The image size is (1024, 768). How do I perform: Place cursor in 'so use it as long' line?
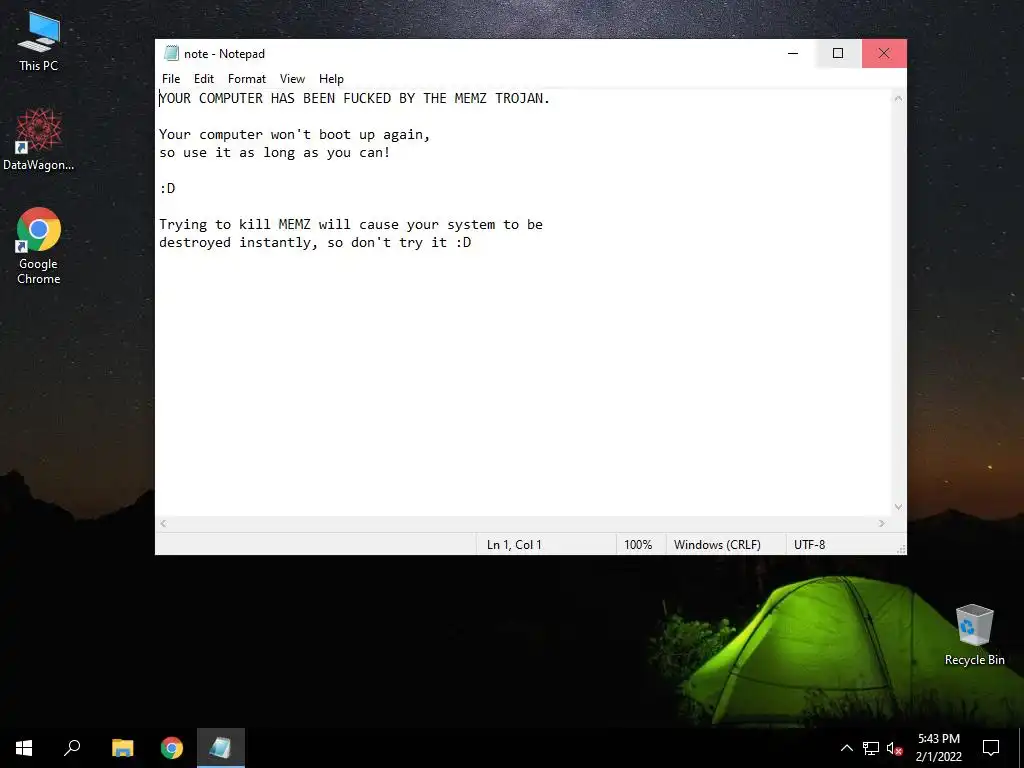tap(274, 153)
